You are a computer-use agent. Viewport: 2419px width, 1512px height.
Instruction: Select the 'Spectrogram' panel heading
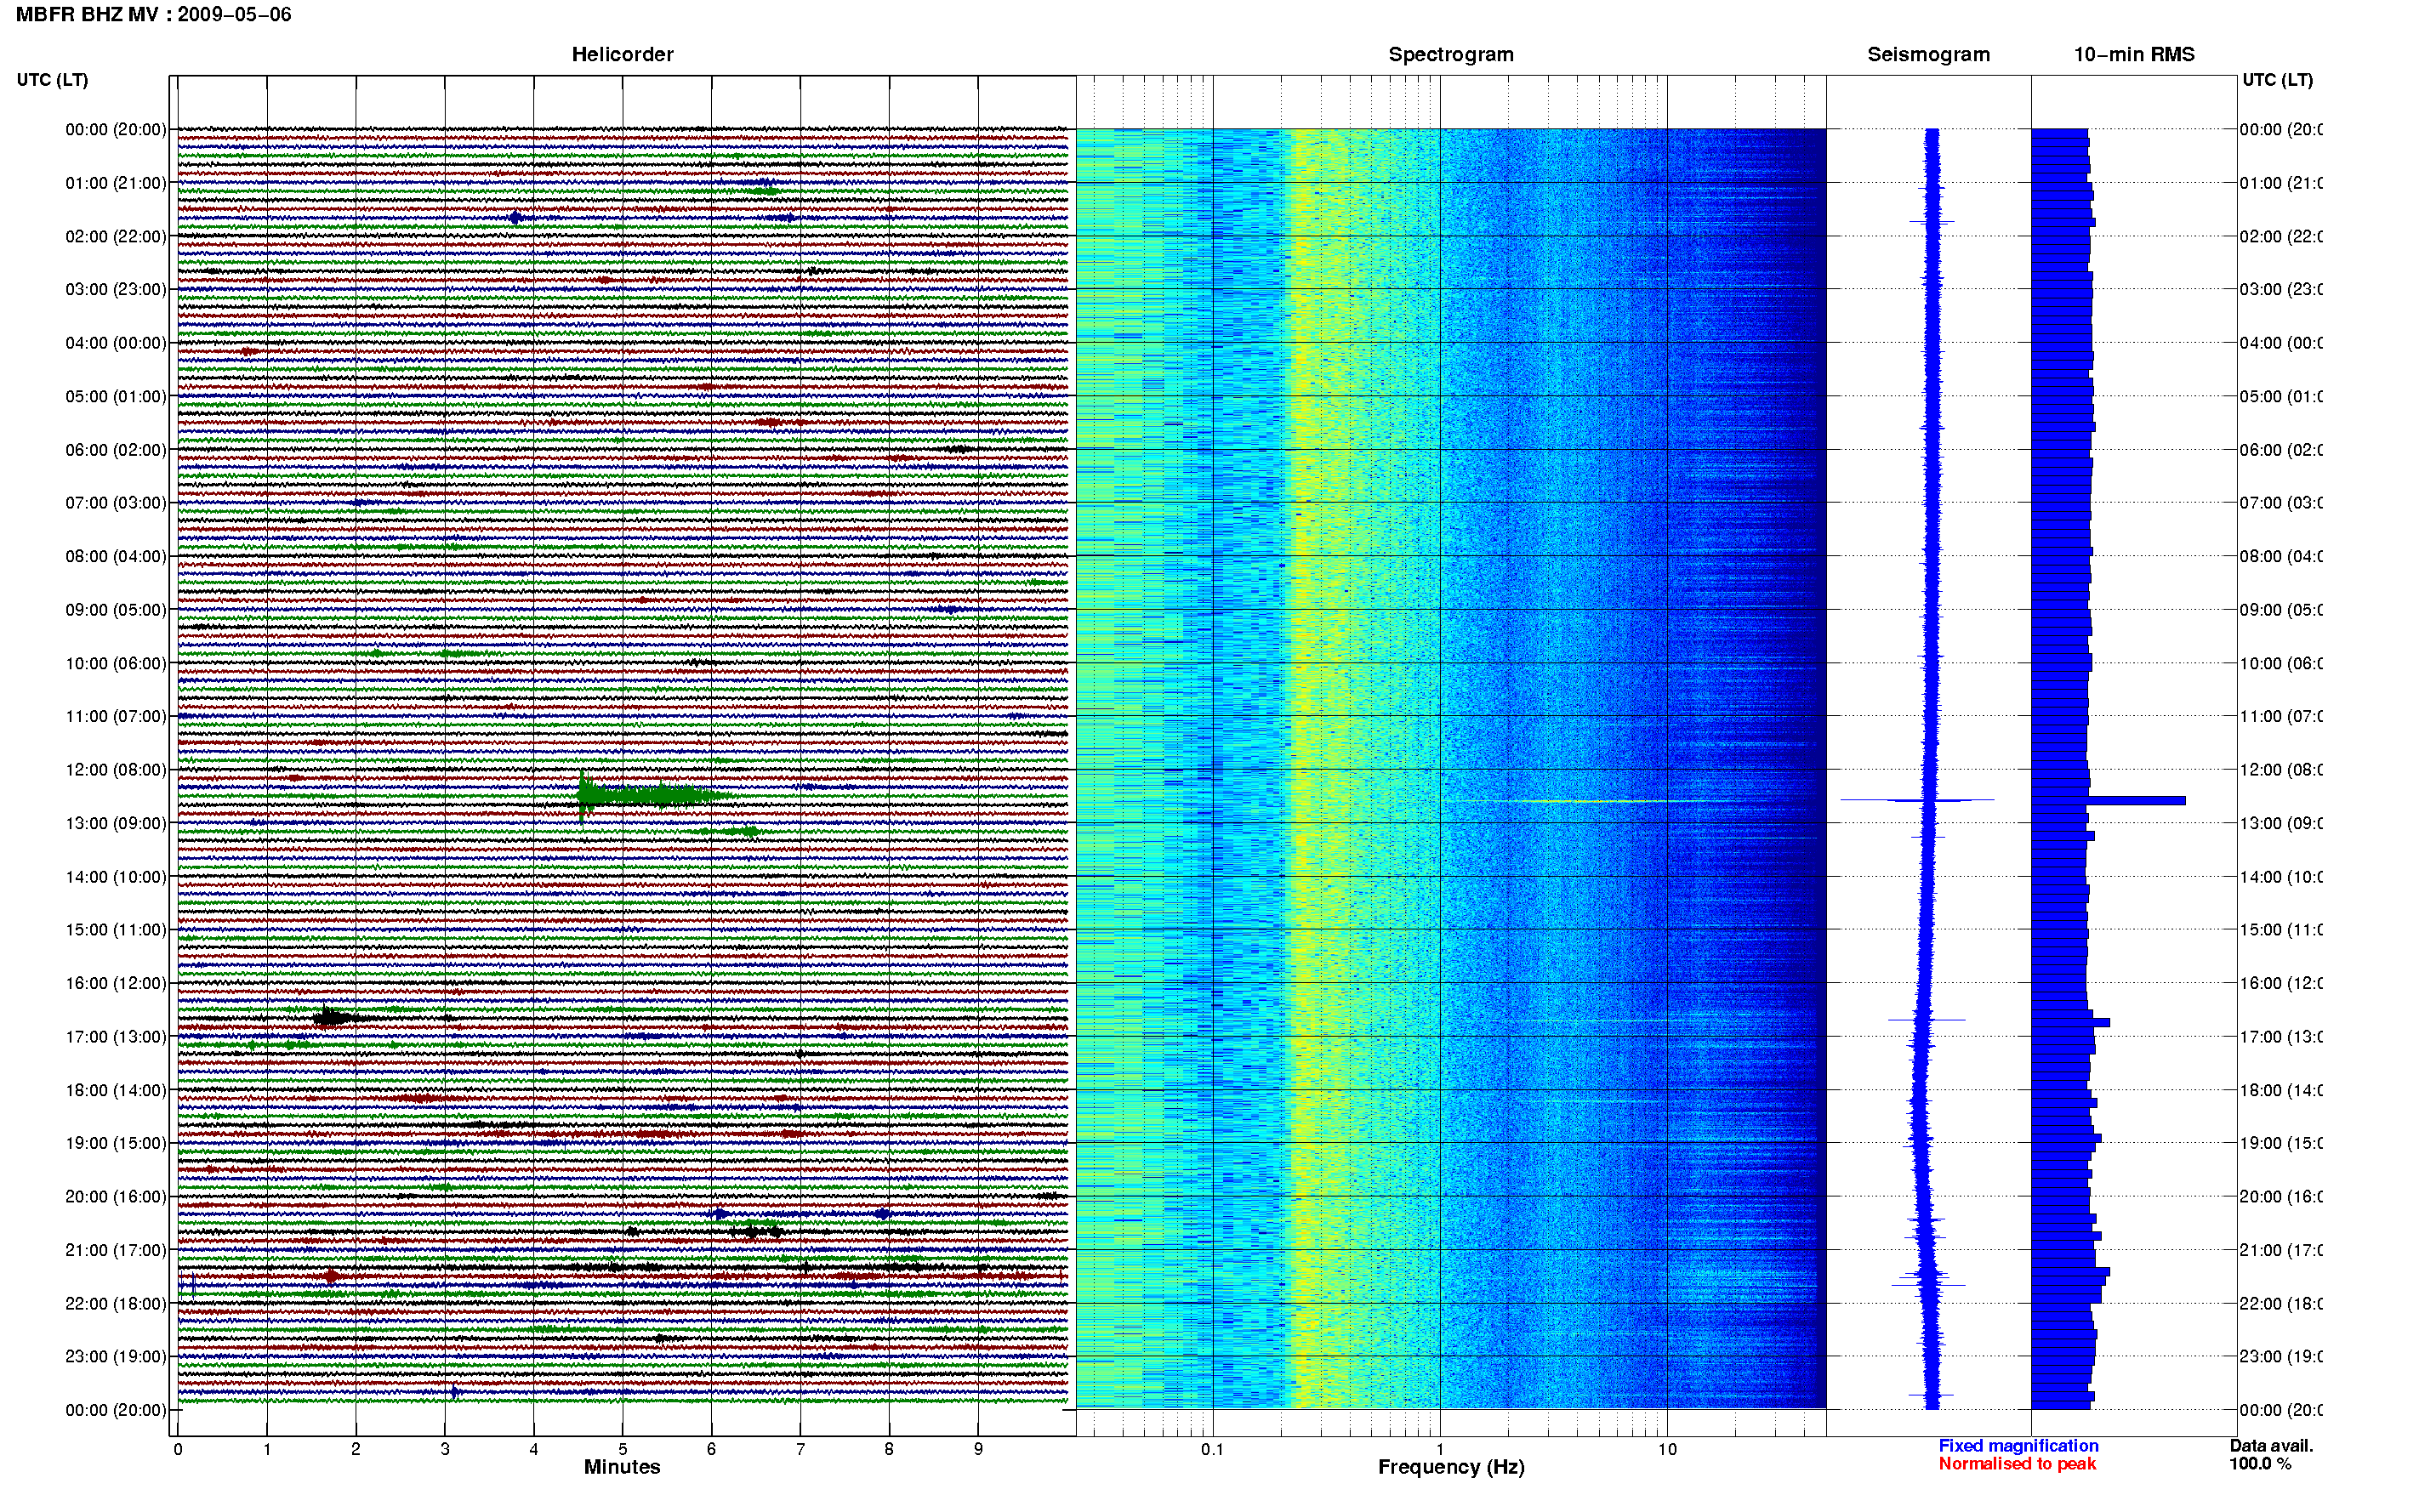pyautogui.click(x=1450, y=54)
